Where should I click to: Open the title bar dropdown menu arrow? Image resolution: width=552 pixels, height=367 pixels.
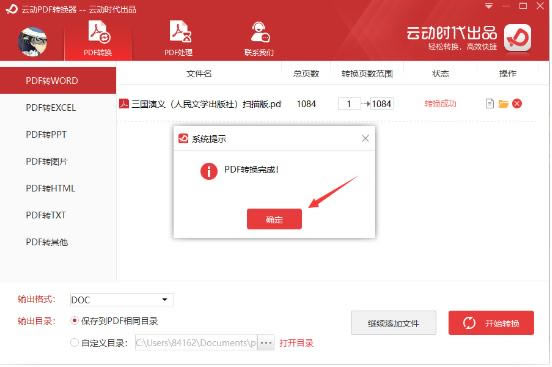[489, 6]
